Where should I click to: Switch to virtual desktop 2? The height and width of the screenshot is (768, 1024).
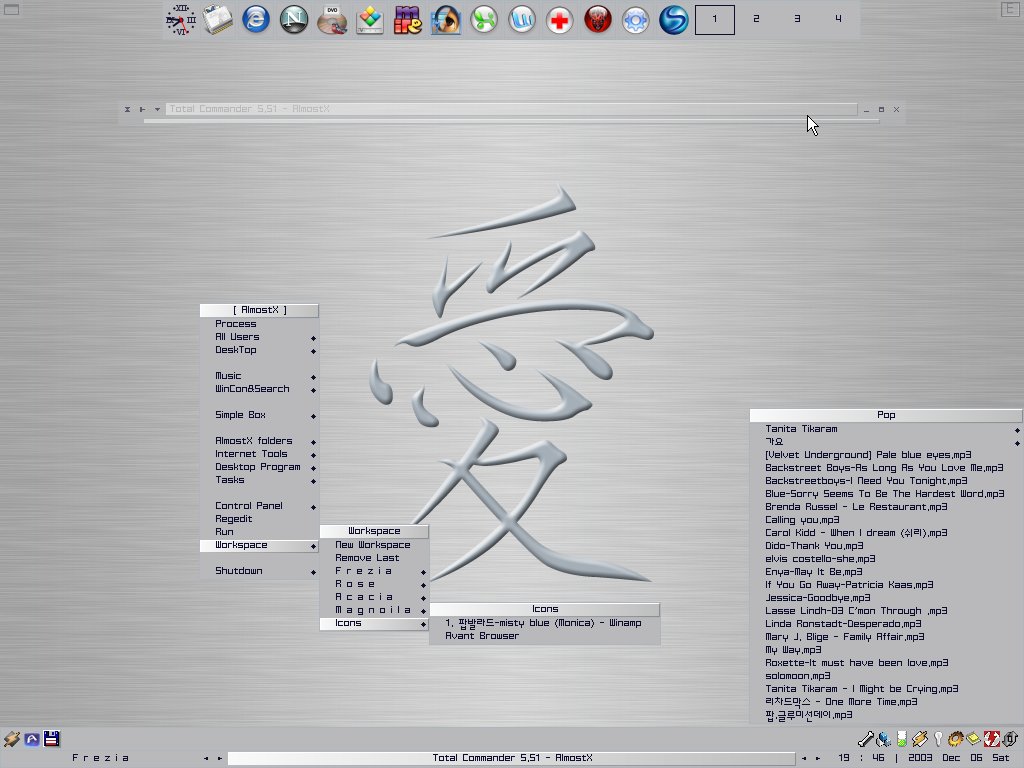[x=756, y=19]
